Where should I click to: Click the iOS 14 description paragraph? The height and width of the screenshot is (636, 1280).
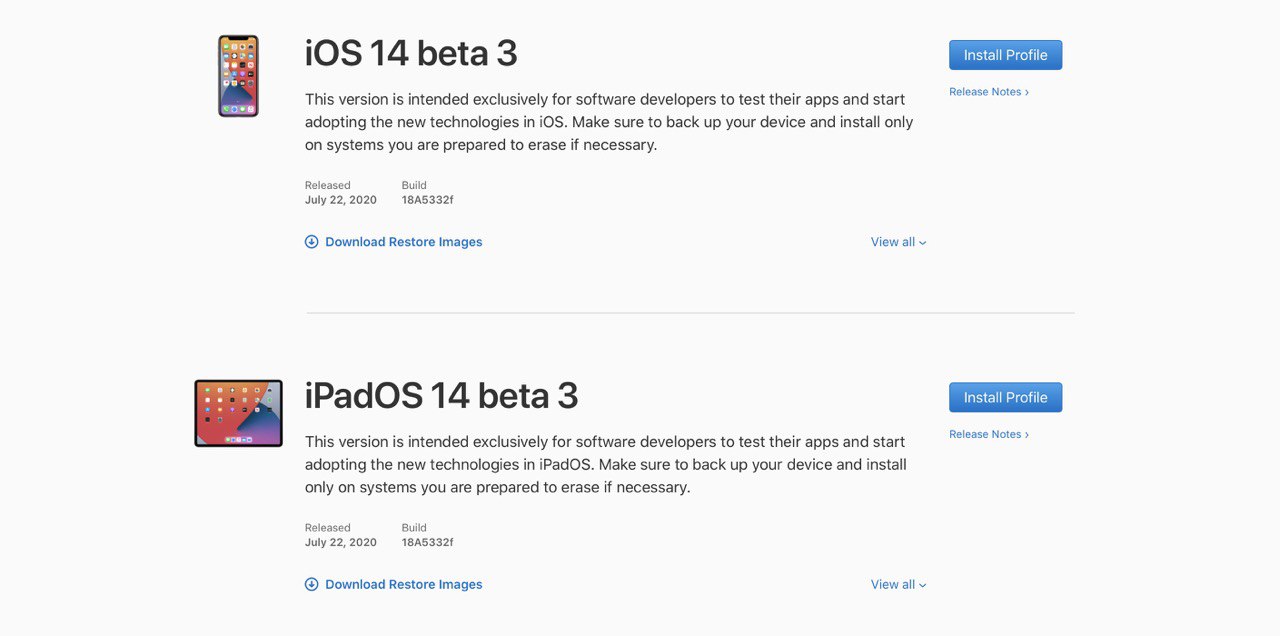click(609, 122)
